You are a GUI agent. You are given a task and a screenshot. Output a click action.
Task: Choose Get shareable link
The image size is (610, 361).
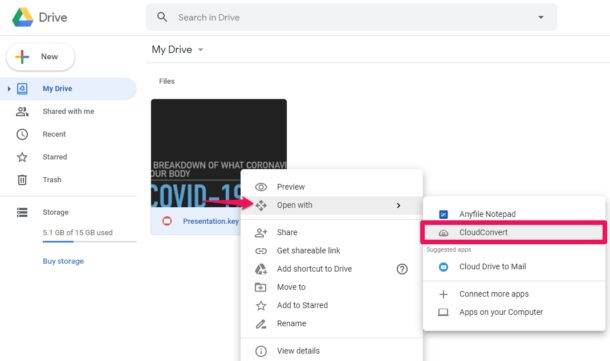pyautogui.click(x=331, y=251)
